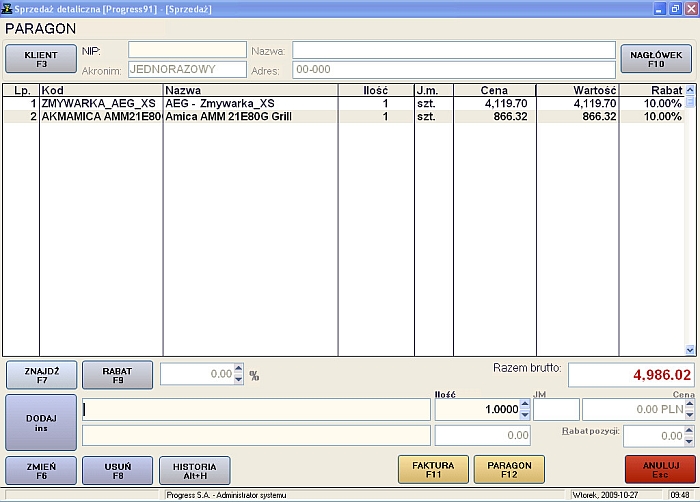700x502 pixels.
Task: Click the J.m. column header
Action: tap(434, 90)
